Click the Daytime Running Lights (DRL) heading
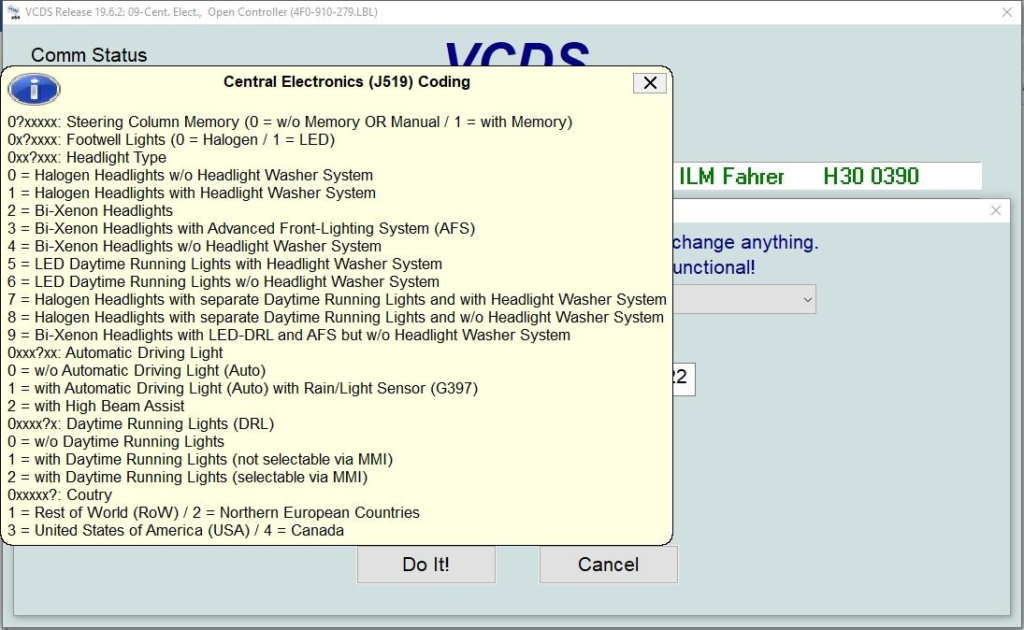The width and height of the screenshot is (1024, 630). [x=140, y=424]
